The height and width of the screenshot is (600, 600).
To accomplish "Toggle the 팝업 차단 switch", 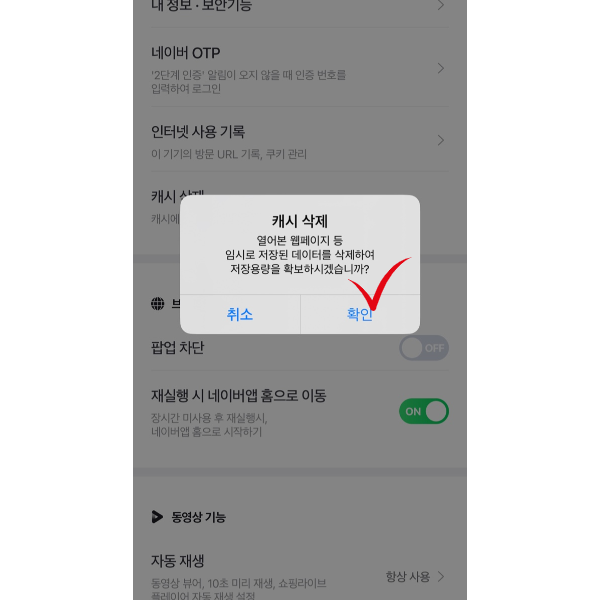I will click(424, 348).
